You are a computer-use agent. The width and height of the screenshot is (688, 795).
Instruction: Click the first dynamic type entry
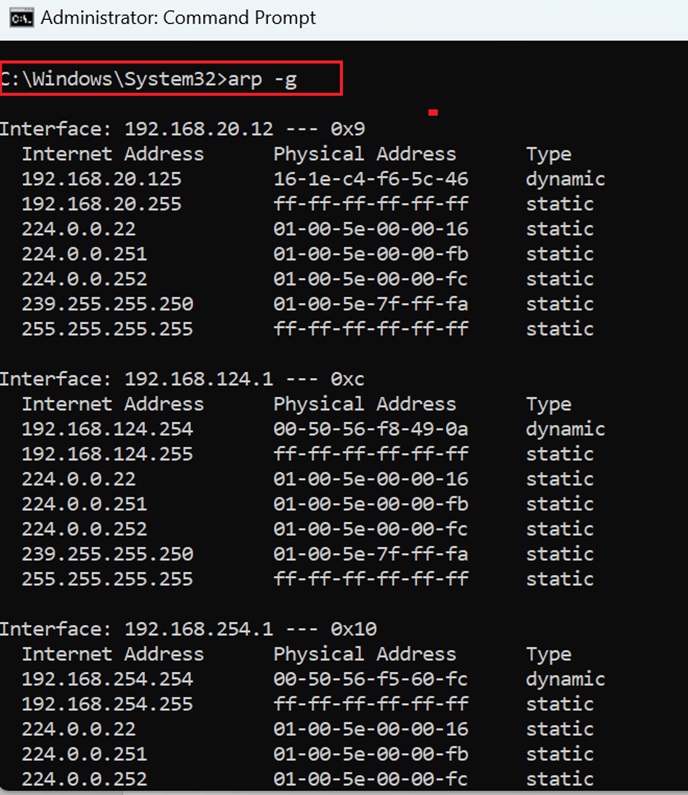pos(565,179)
